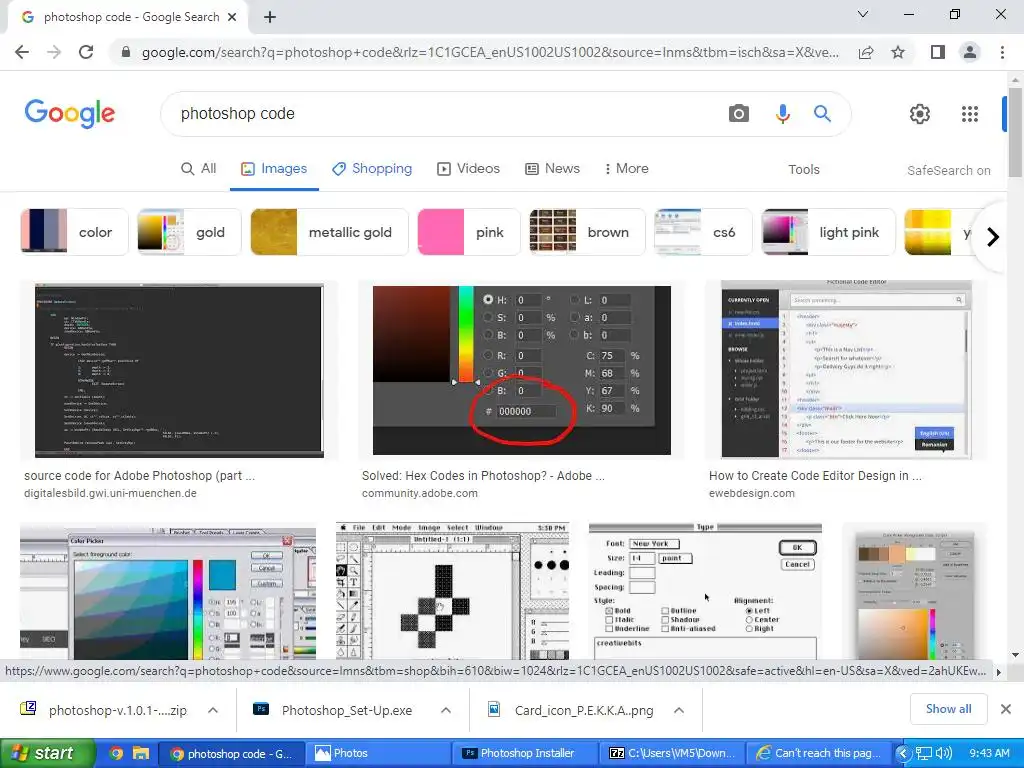Show more filter chips arrow

click(993, 236)
